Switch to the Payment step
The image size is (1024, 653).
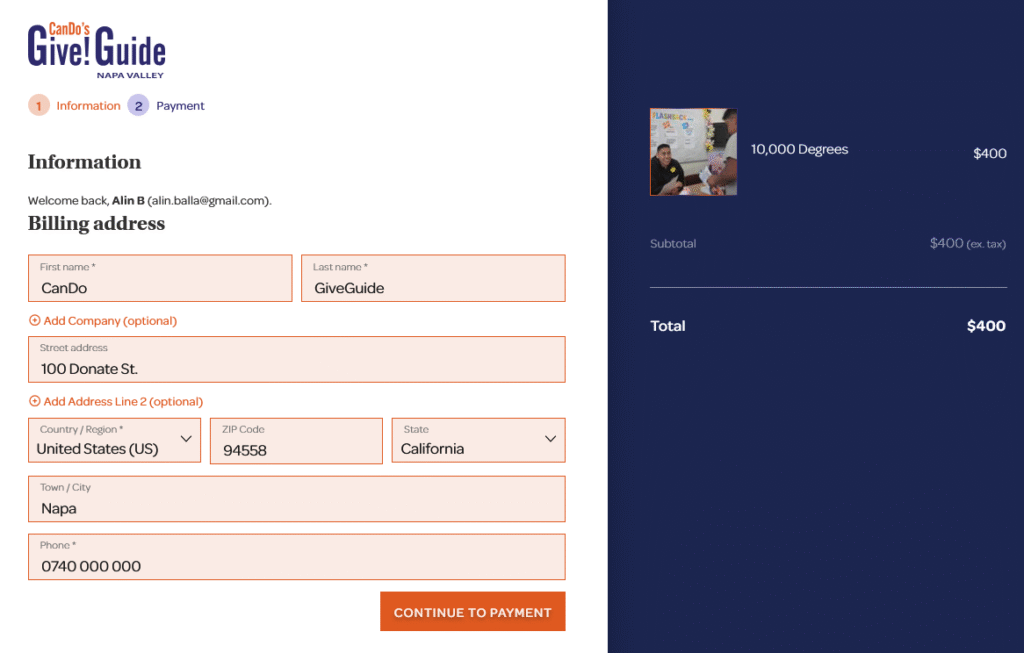181,105
